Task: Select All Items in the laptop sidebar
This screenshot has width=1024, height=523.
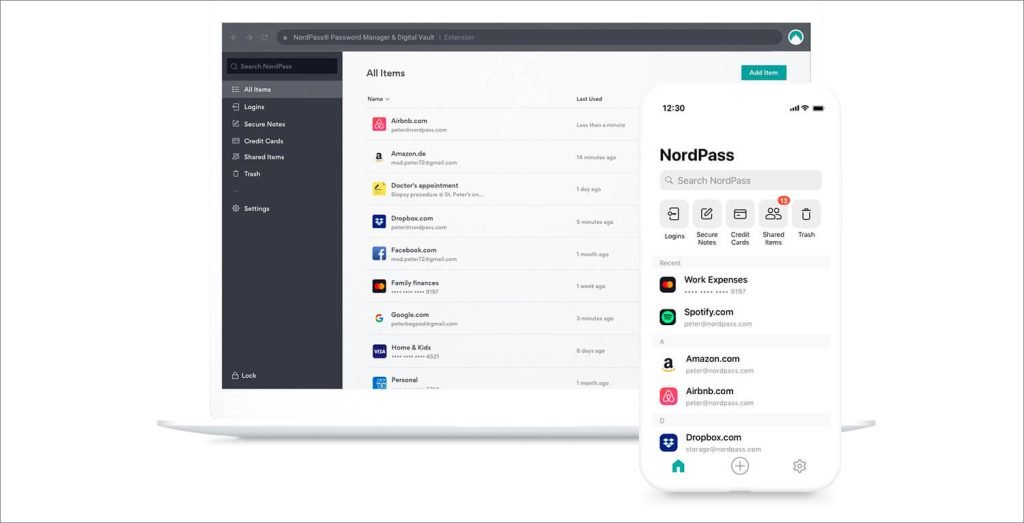Action: click(282, 89)
